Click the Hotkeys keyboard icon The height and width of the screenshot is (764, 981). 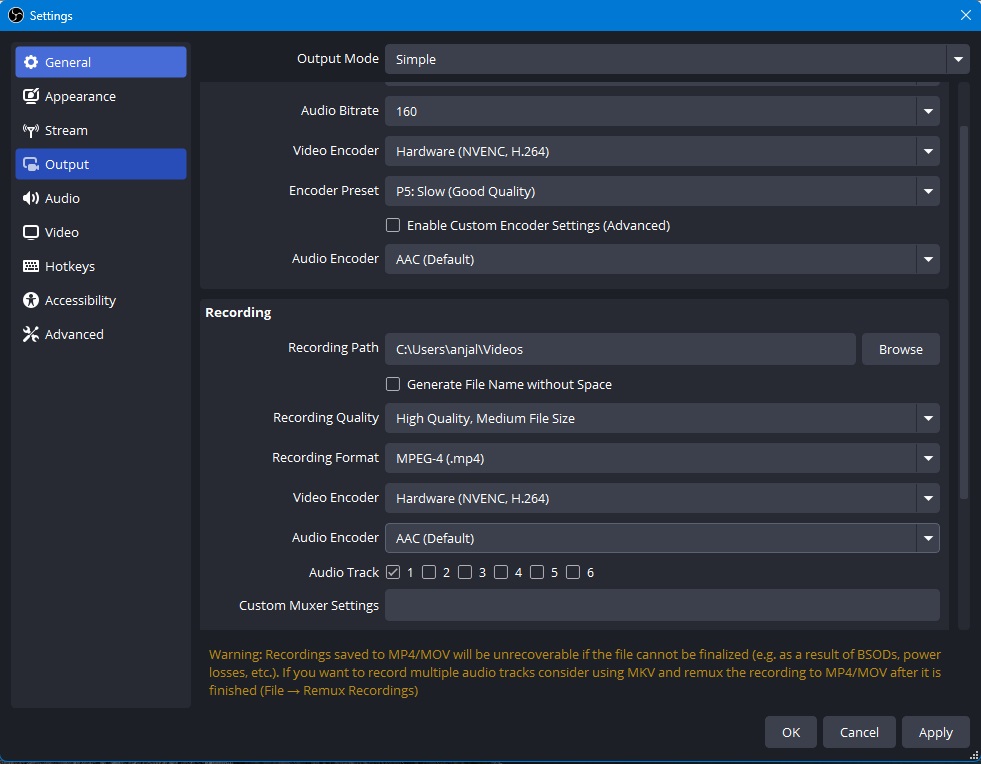coord(31,266)
